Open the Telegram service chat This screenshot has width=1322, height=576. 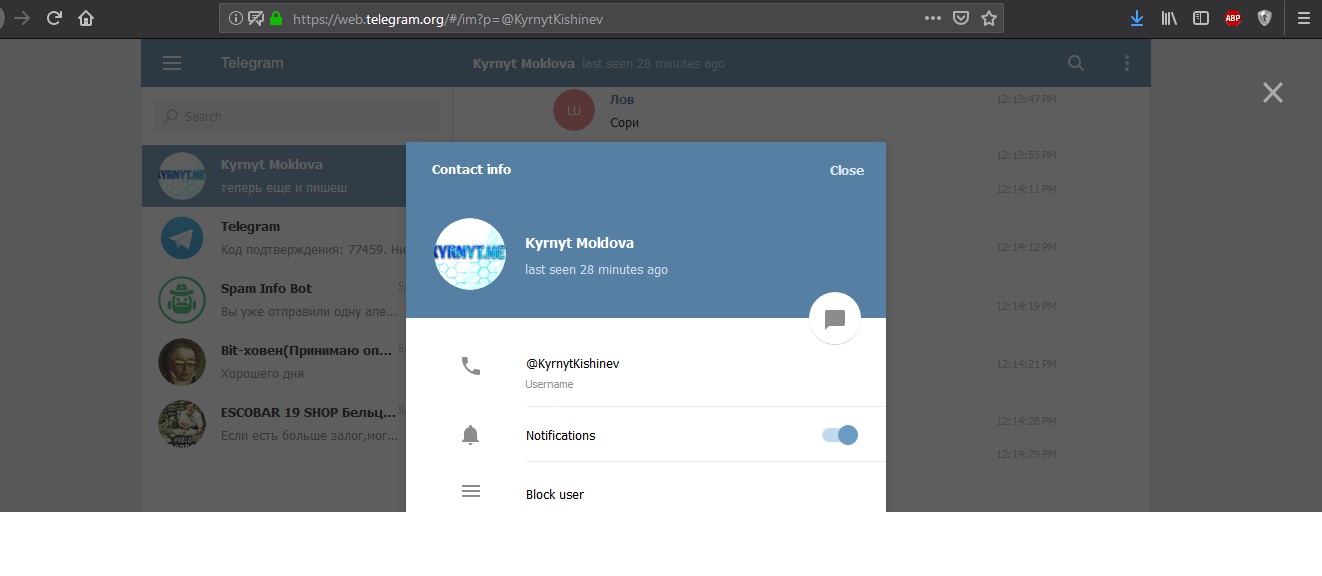pos(297,238)
